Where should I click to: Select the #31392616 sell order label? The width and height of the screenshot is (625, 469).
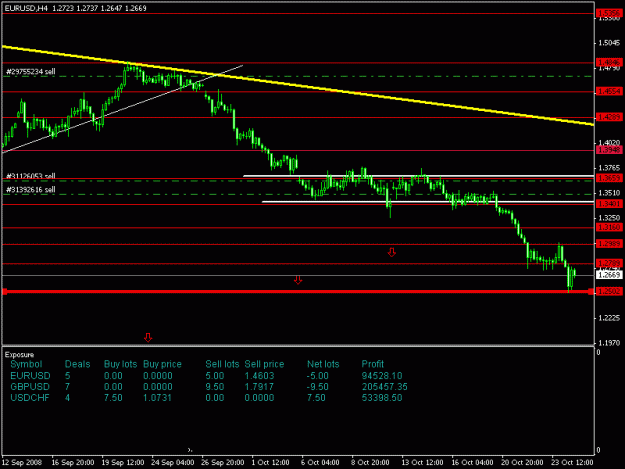click(x=31, y=190)
